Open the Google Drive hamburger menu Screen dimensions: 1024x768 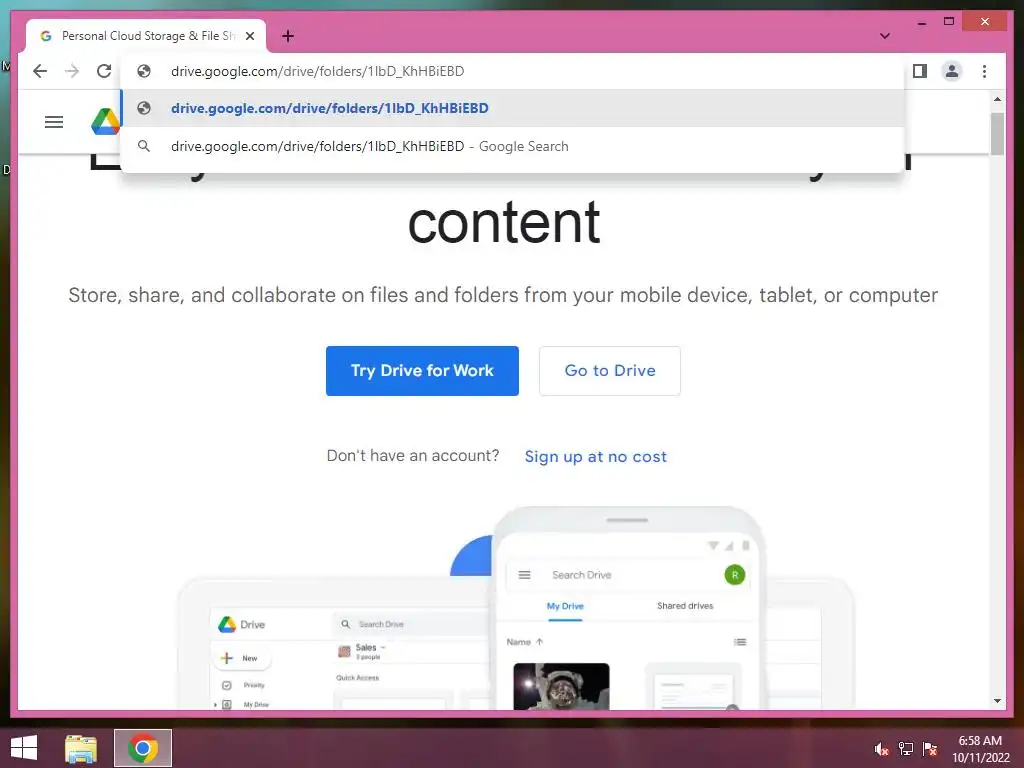tap(54, 122)
